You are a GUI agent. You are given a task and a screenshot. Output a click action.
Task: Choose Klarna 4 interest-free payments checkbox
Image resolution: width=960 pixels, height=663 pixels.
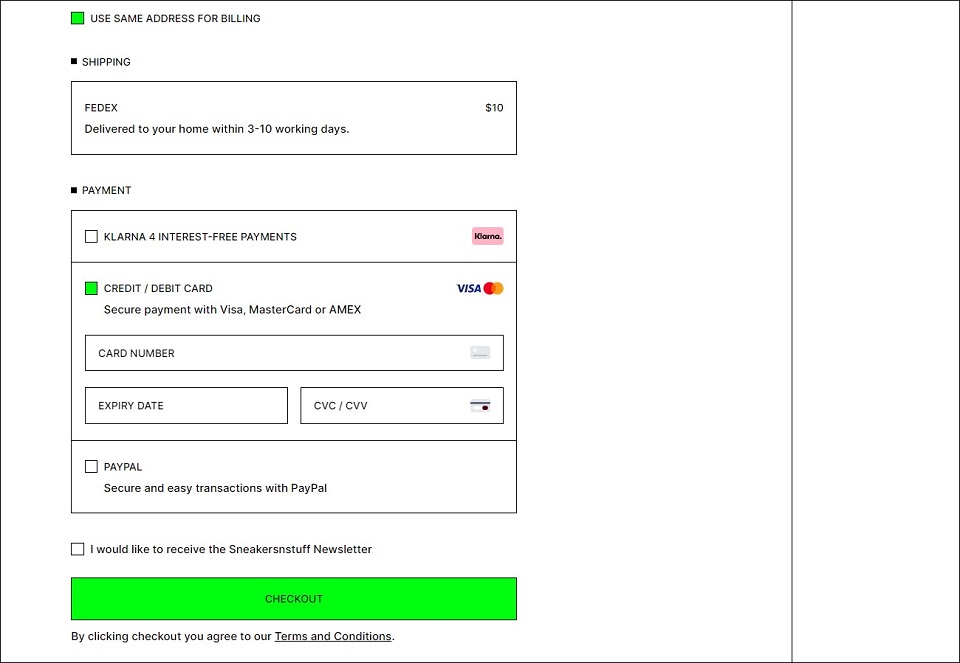91,236
